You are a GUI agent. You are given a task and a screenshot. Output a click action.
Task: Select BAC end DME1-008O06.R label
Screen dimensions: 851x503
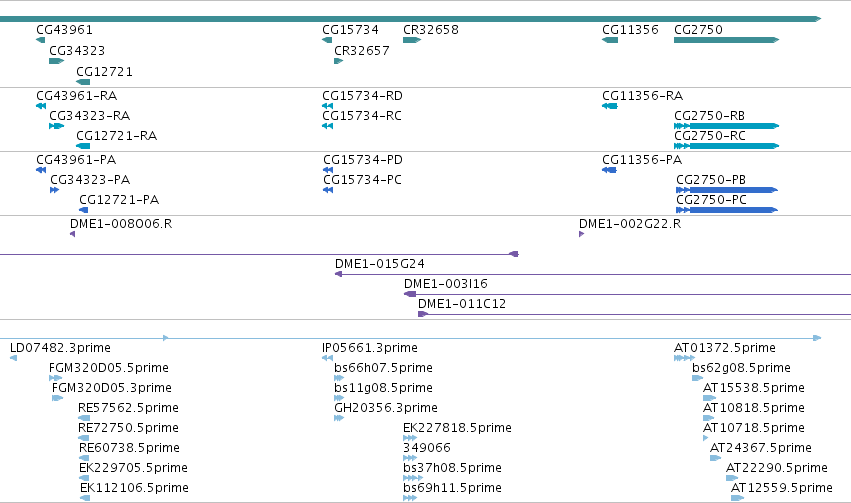[x=121, y=224]
